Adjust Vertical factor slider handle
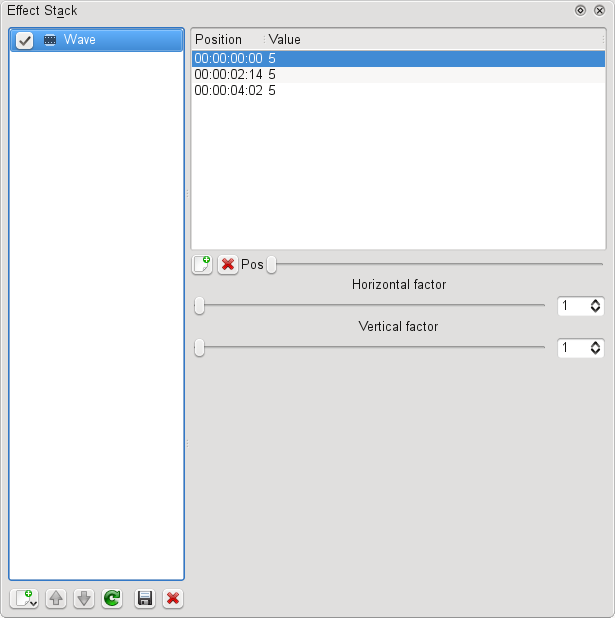Viewport: 615px width, 618px height. pos(199,348)
